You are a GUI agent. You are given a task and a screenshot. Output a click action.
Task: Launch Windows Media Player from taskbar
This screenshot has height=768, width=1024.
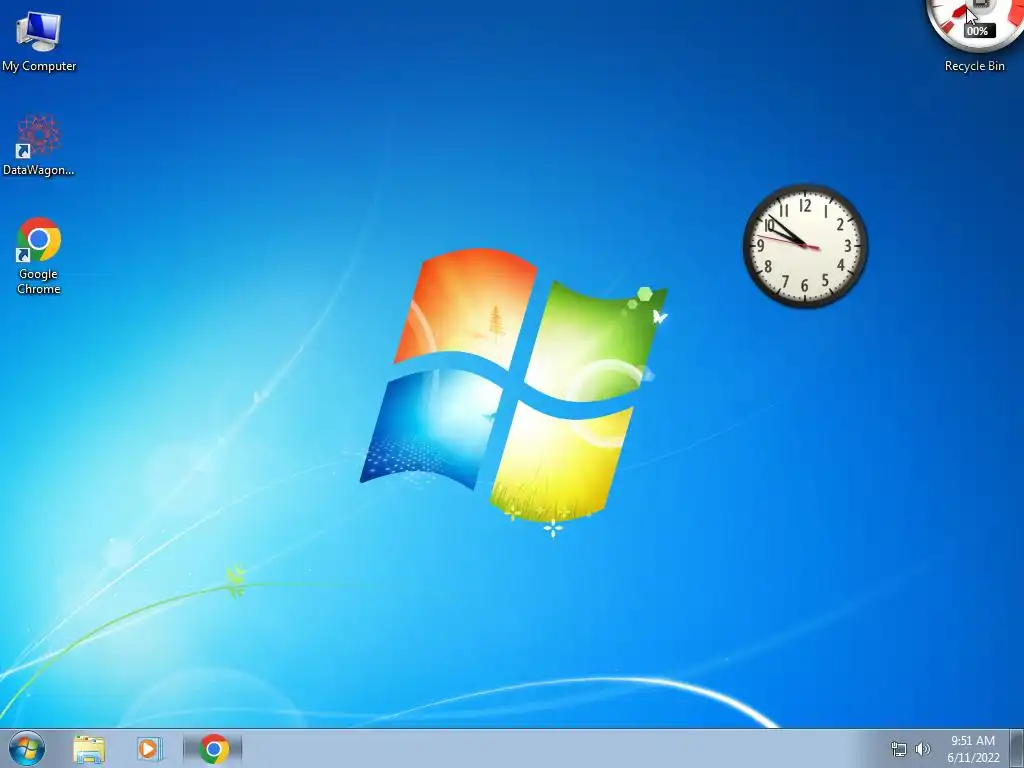(x=150, y=749)
